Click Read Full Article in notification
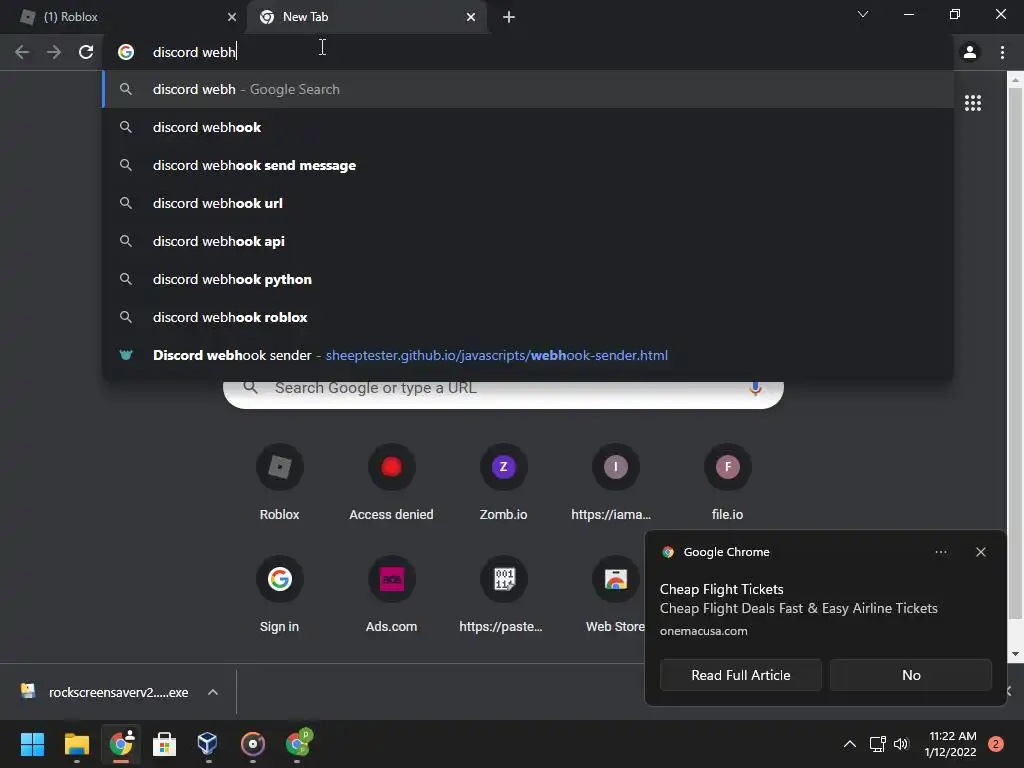Viewport: 1024px width, 768px height. pyautogui.click(x=741, y=675)
